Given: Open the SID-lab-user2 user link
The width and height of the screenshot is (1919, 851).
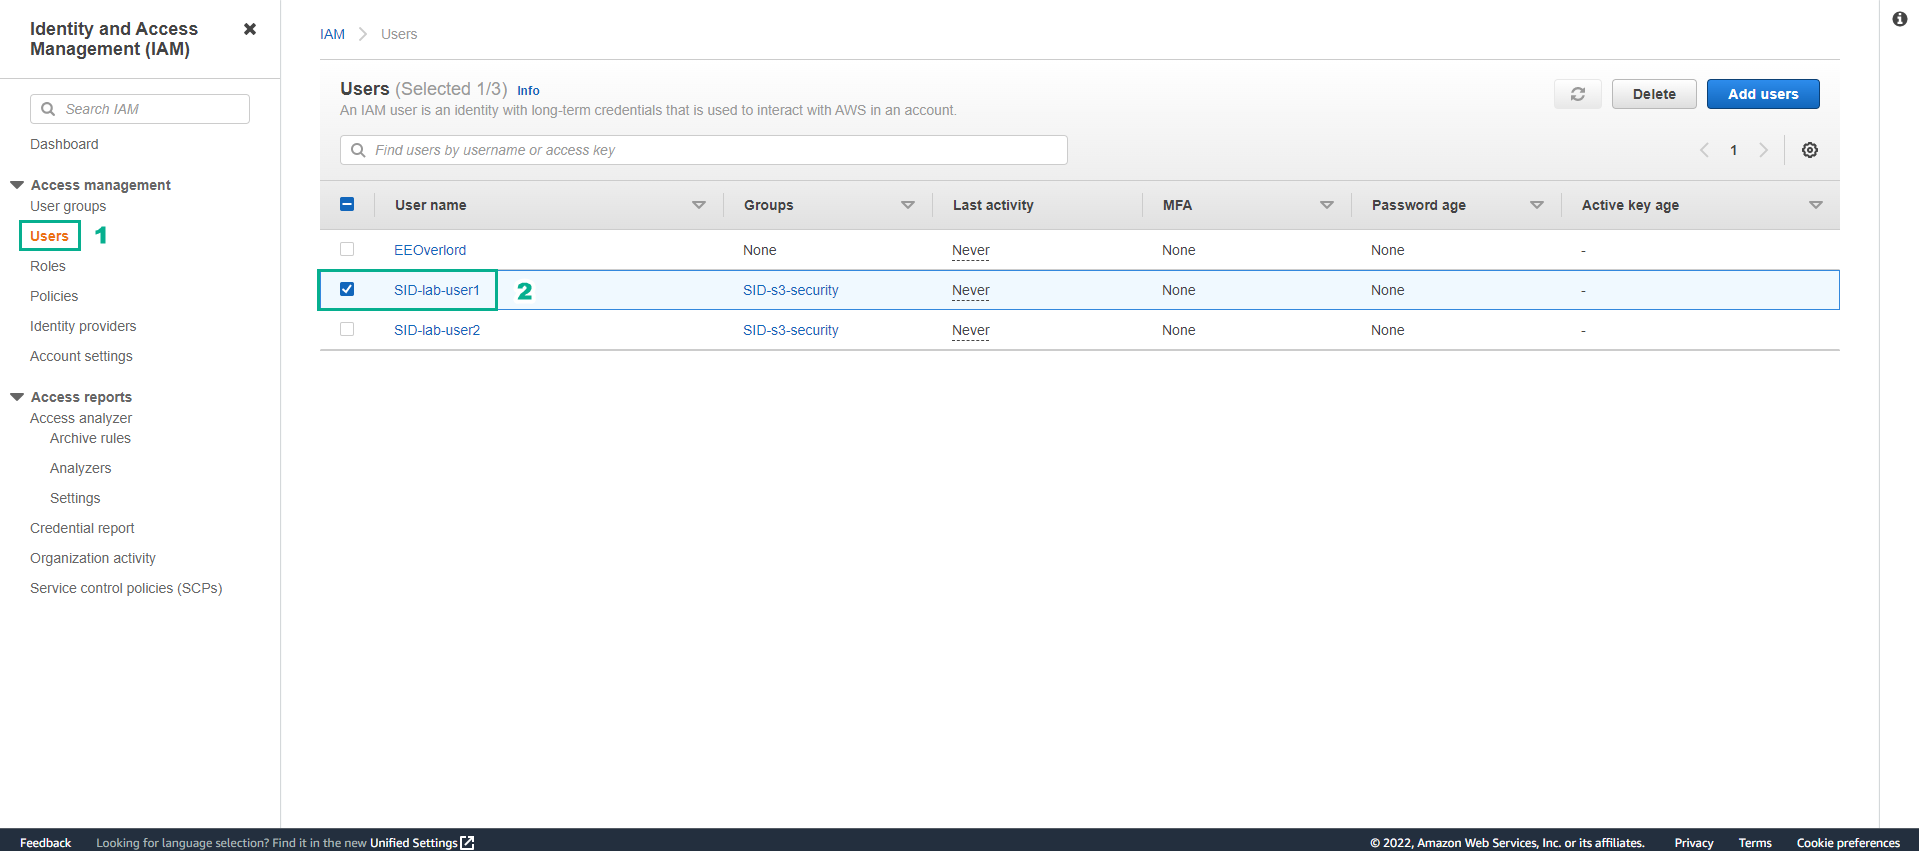Looking at the screenshot, I should (437, 330).
